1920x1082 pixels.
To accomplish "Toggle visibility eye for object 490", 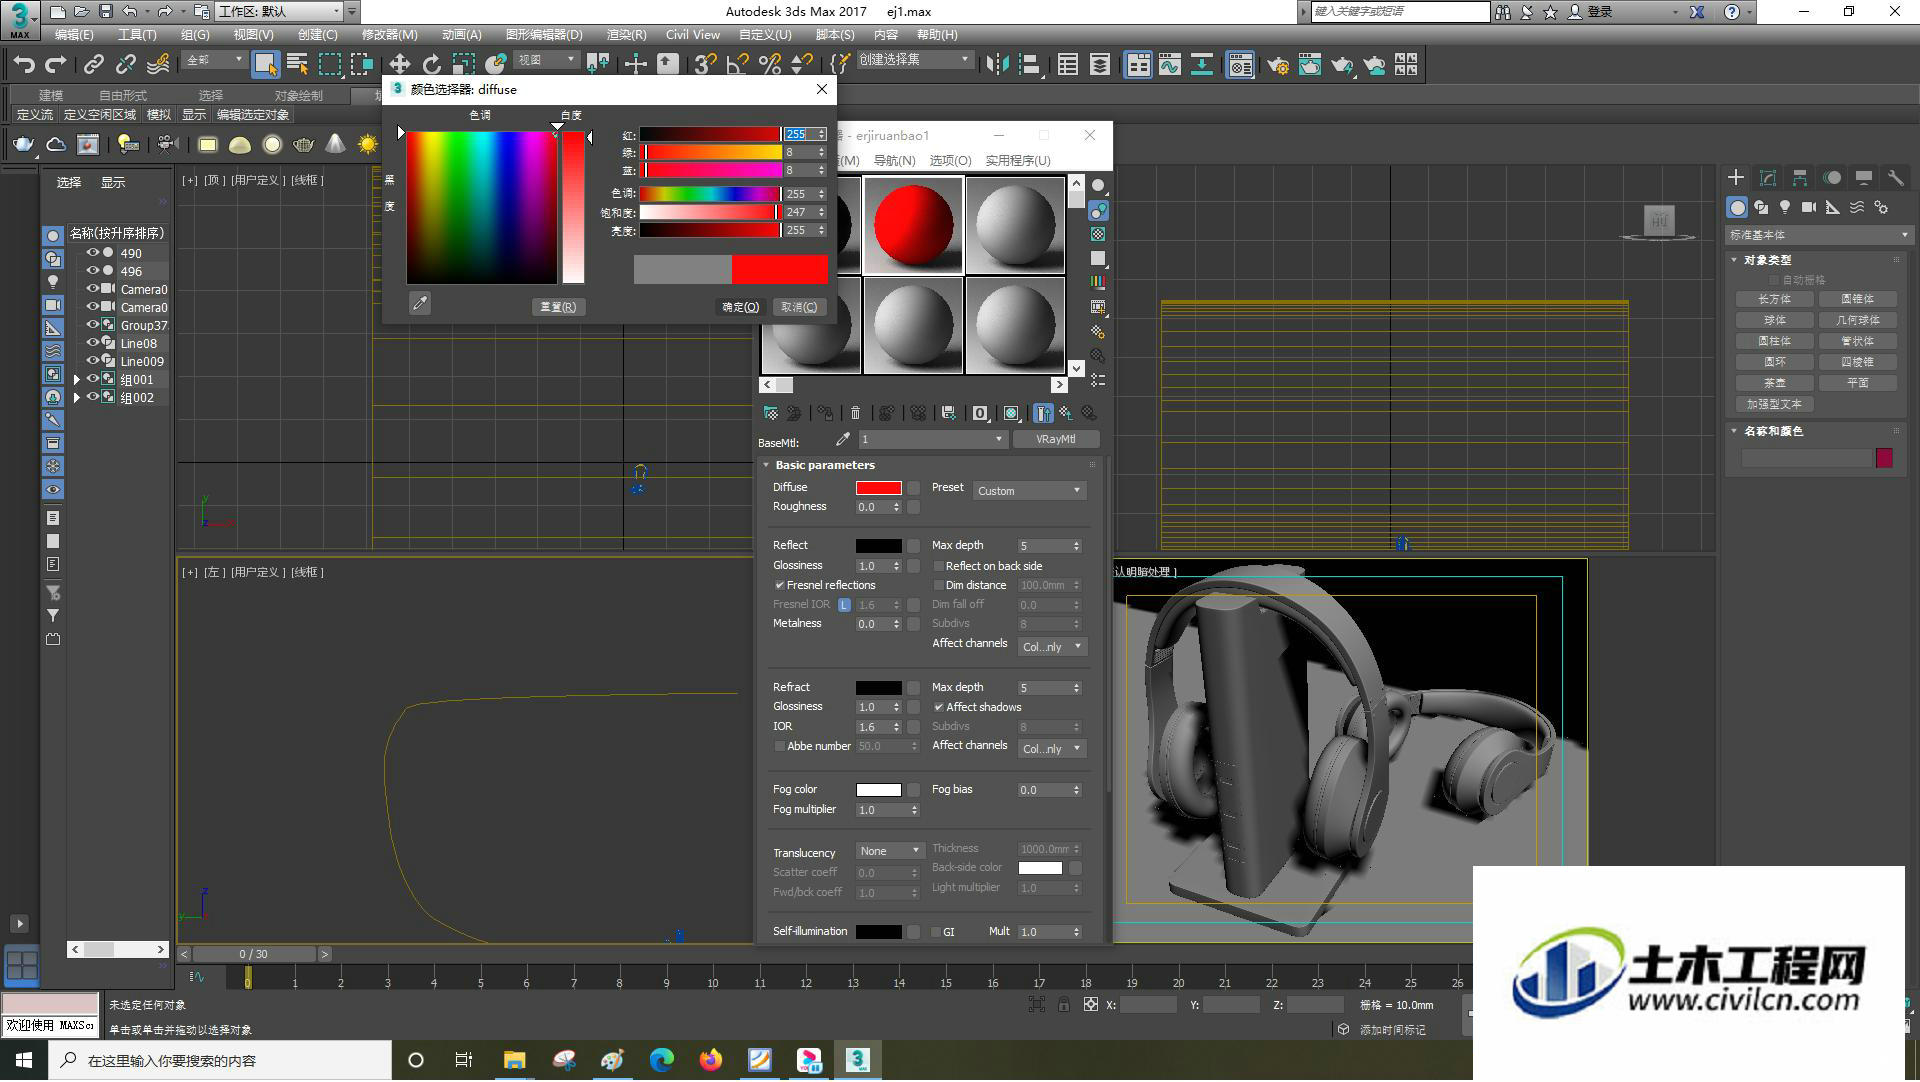I will [x=93, y=253].
